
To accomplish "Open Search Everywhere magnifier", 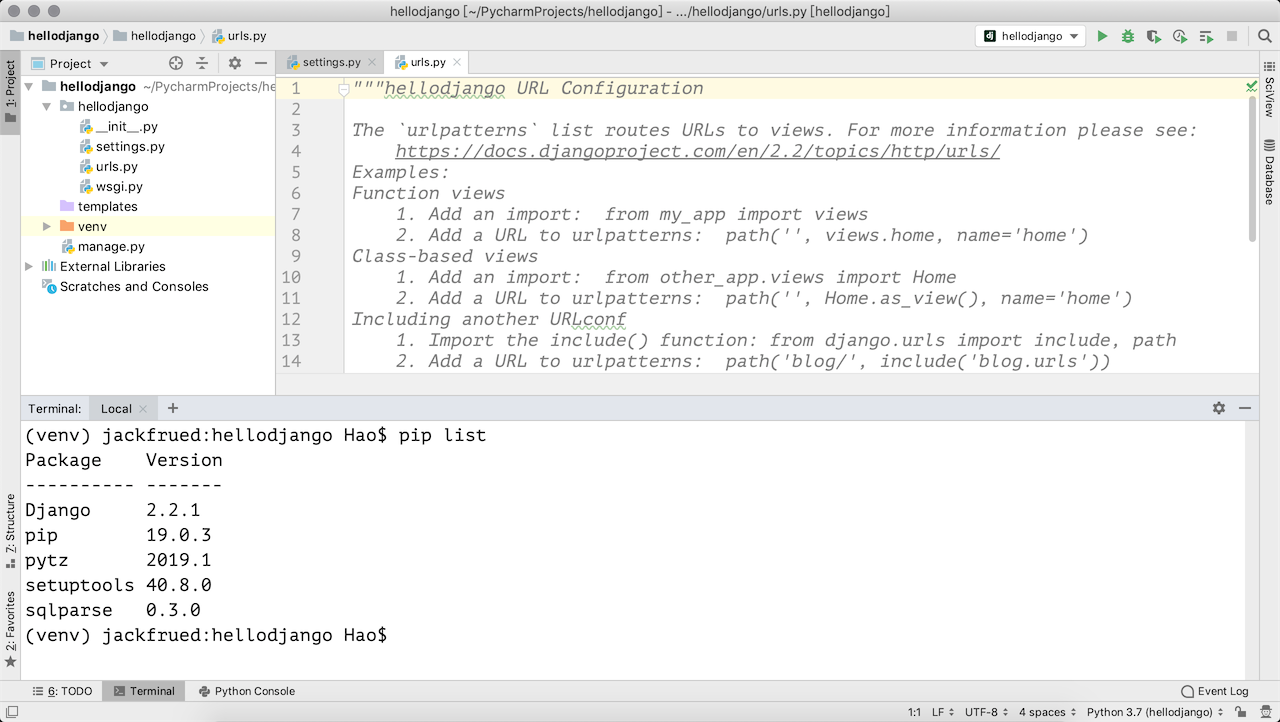I will pyautogui.click(x=1262, y=36).
